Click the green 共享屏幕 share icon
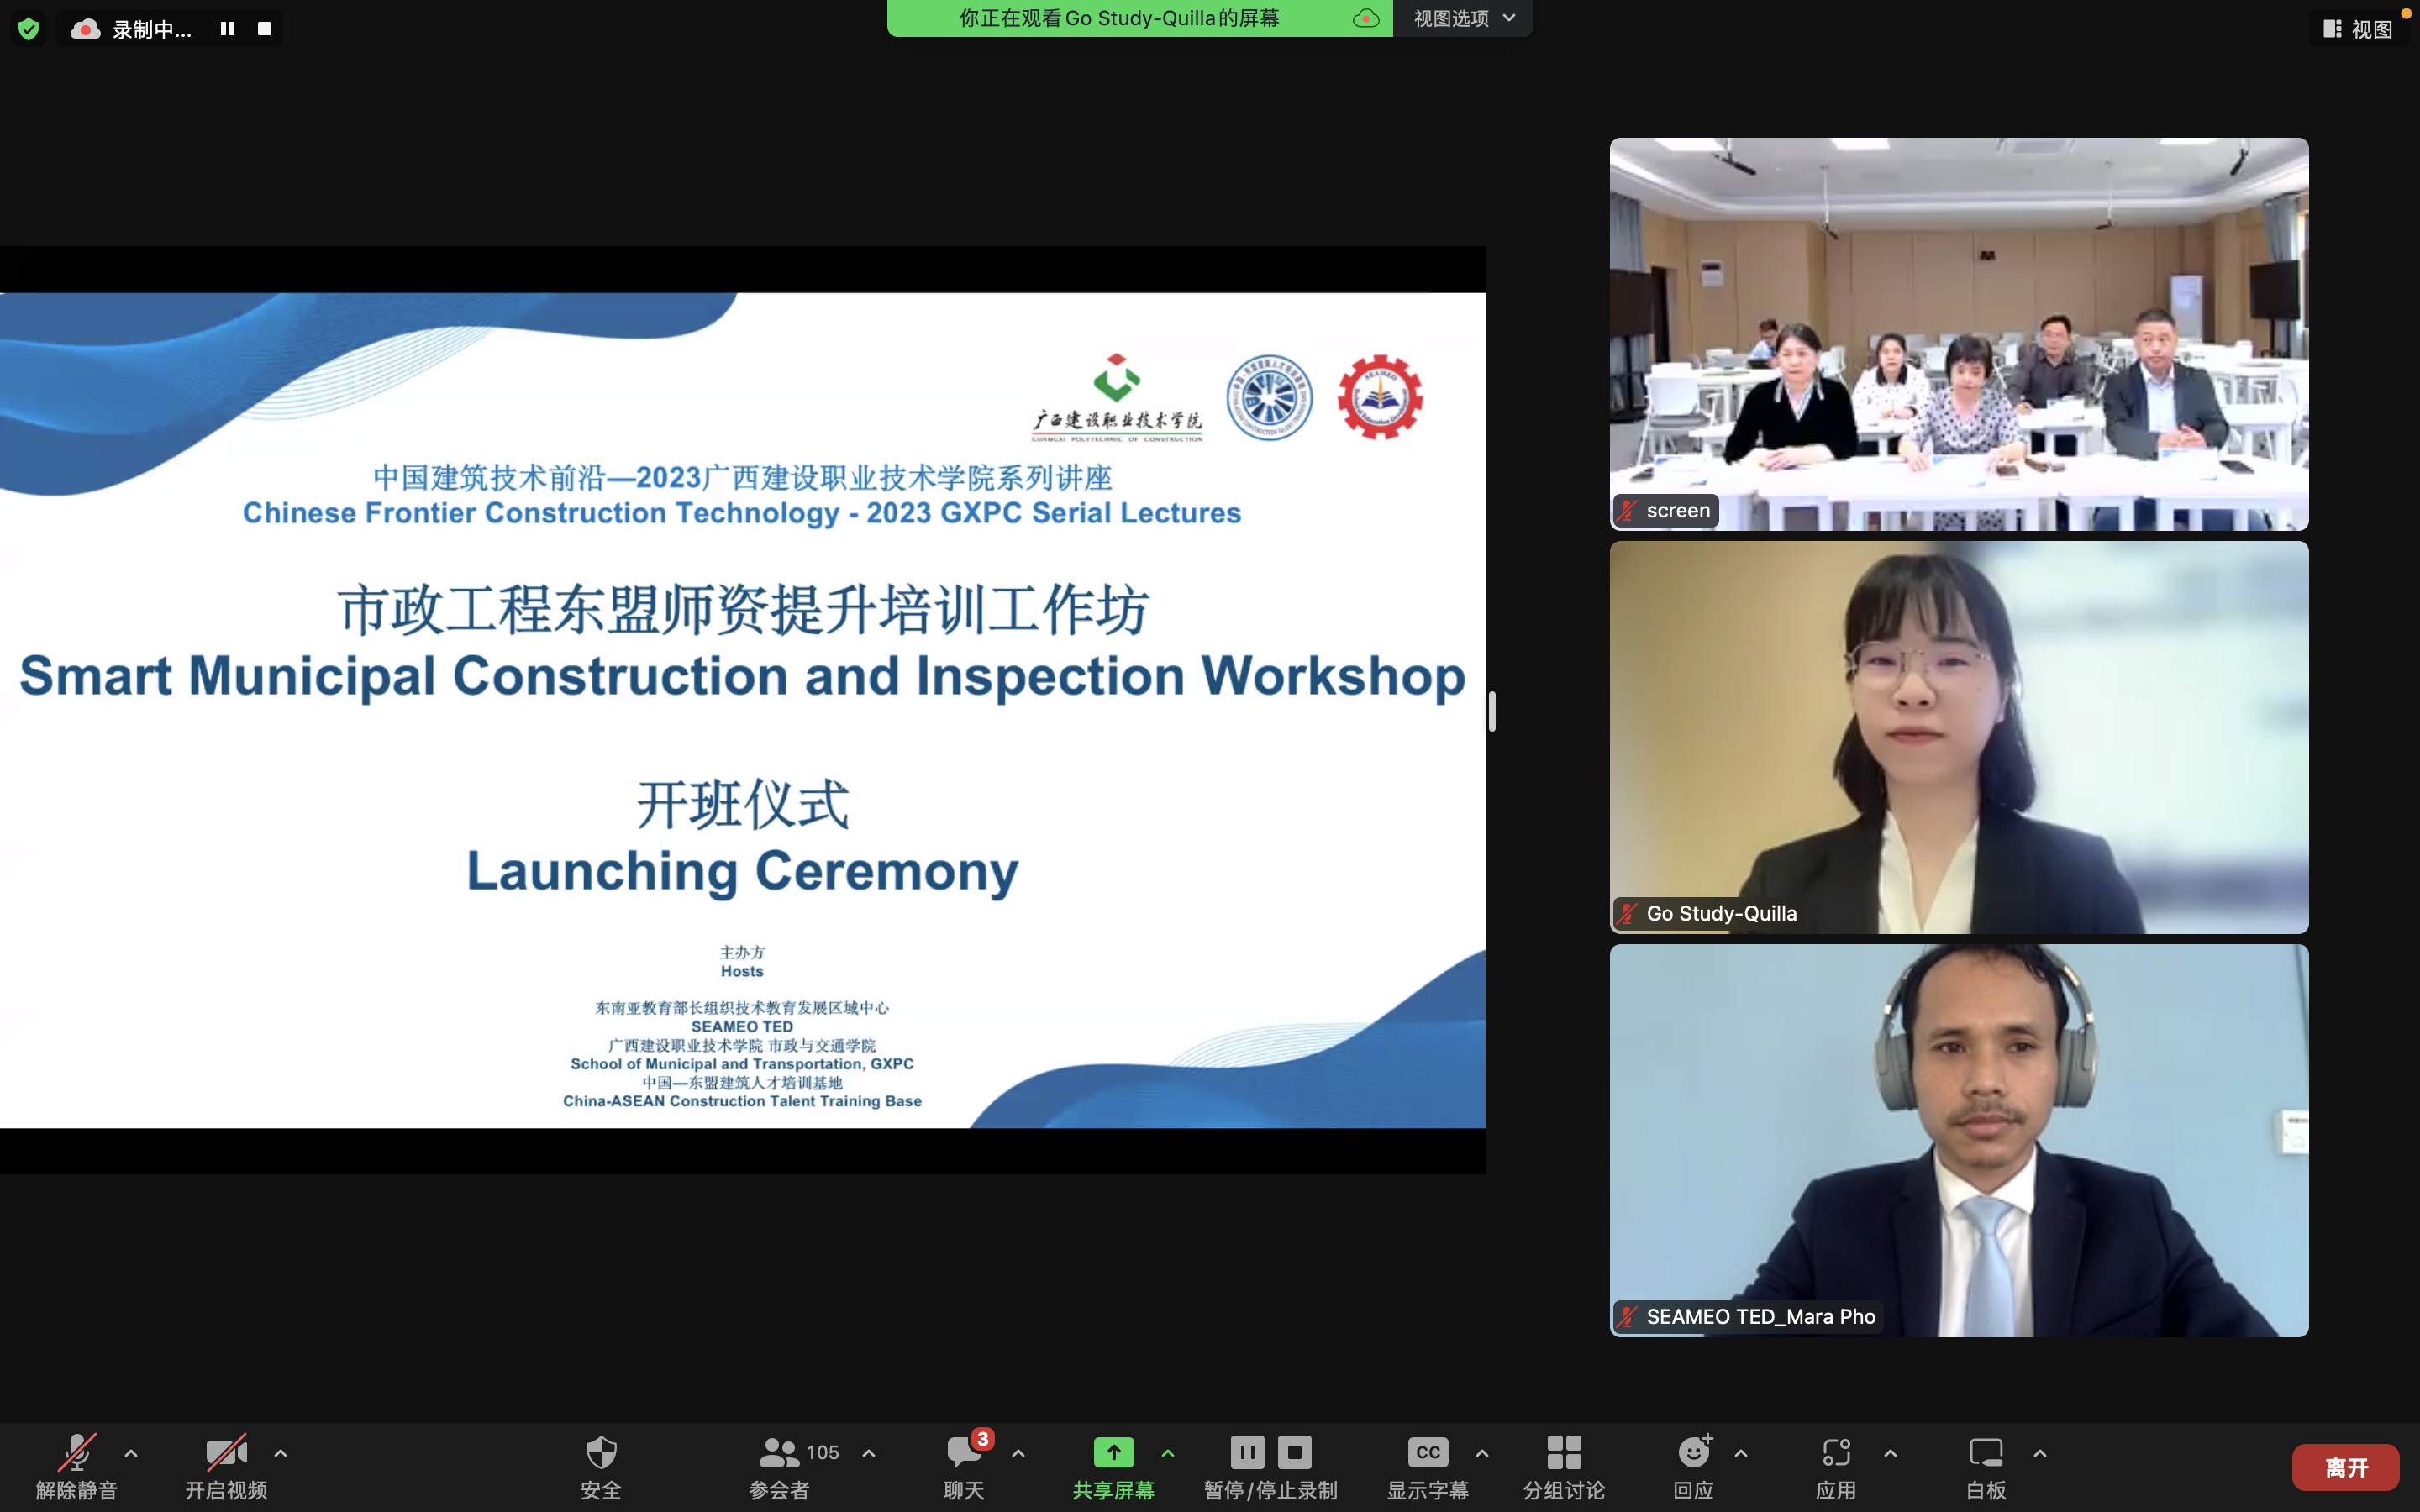This screenshot has width=2420, height=1512. (x=1113, y=1452)
